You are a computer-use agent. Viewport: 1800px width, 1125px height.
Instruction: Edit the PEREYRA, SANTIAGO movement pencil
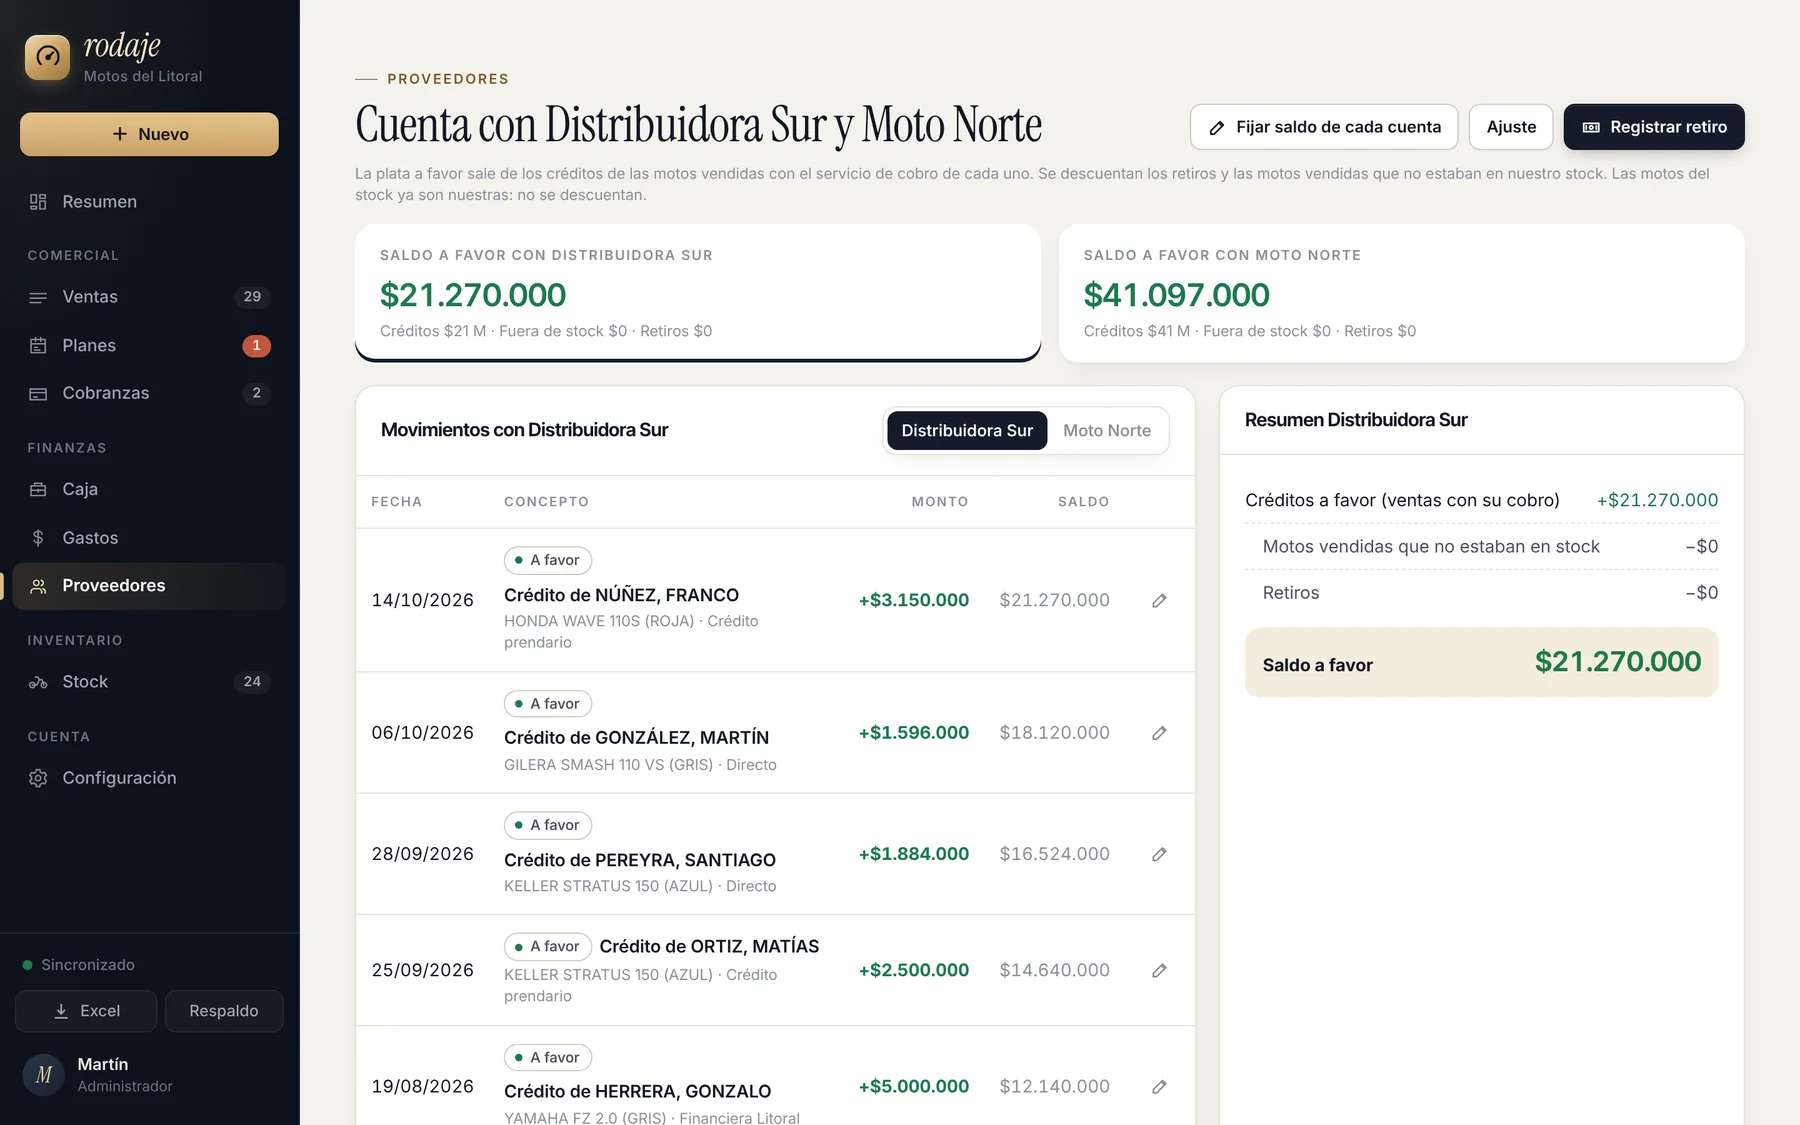(1159, 854)
